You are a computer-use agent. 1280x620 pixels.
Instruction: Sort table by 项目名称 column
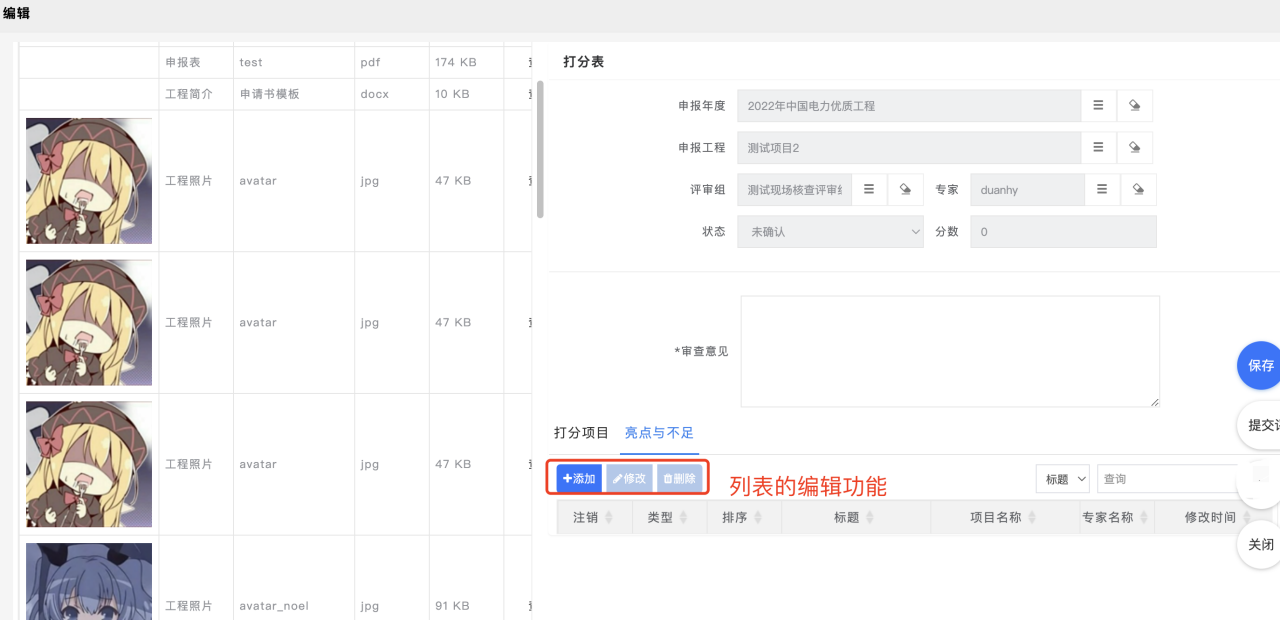[x=1004, y=517]
